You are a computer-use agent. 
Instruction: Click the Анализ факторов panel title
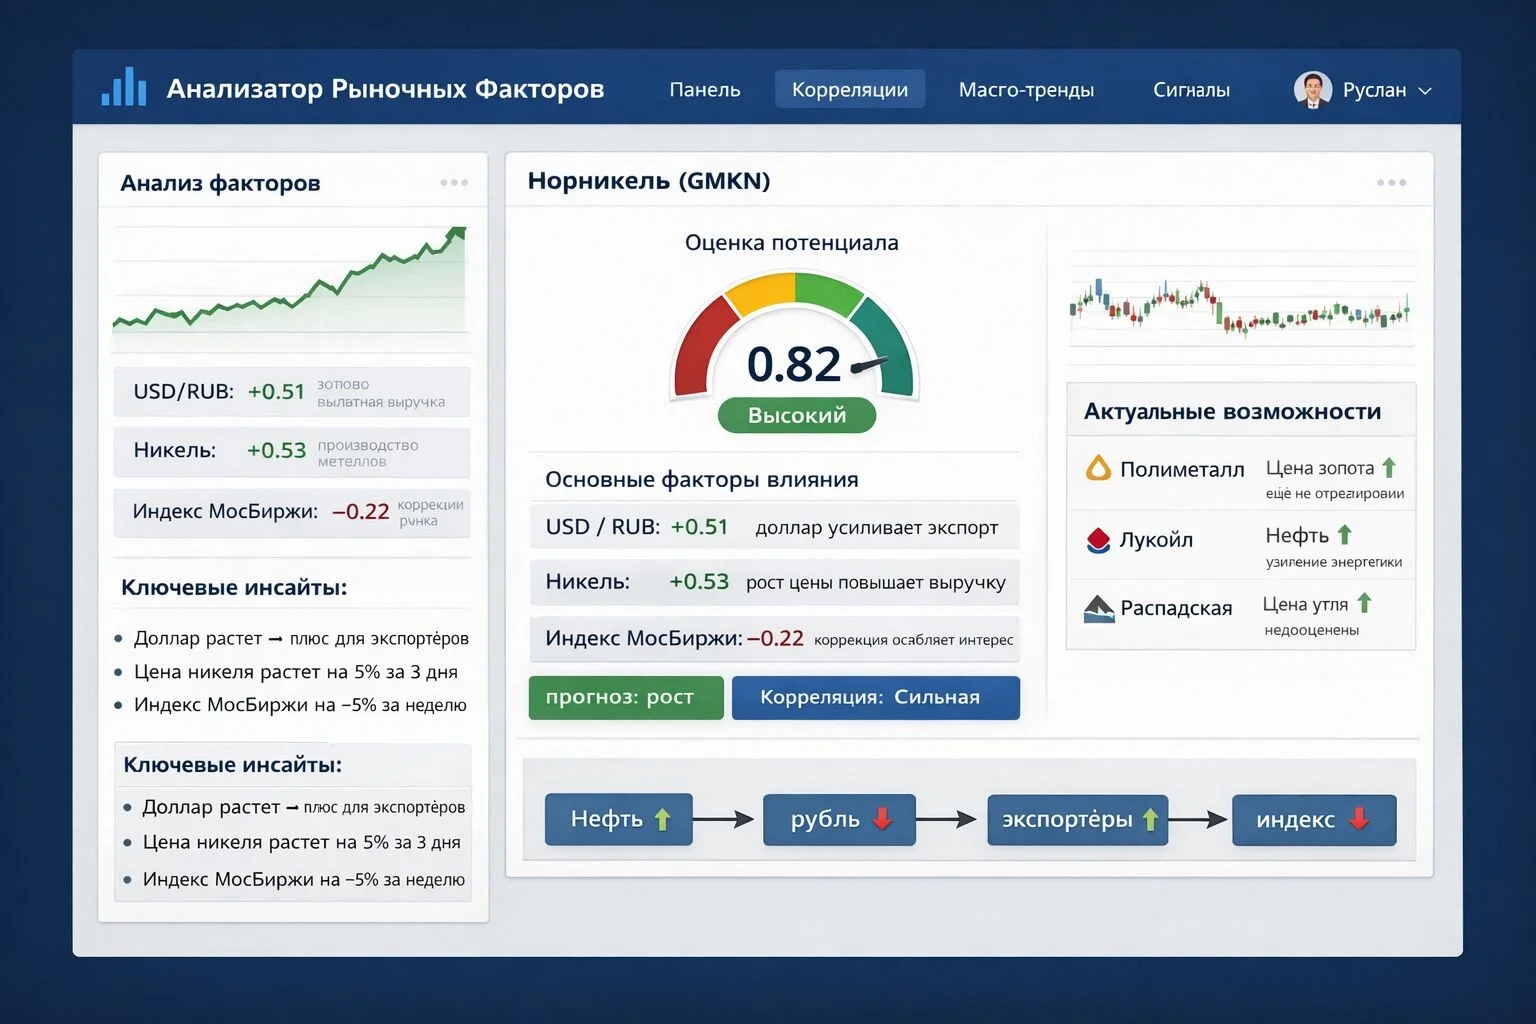220,183
